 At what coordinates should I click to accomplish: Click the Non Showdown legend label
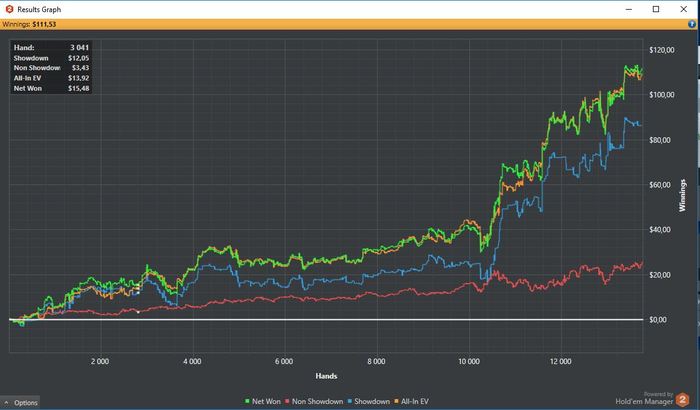pyautogui.click(x=317, y=402)
